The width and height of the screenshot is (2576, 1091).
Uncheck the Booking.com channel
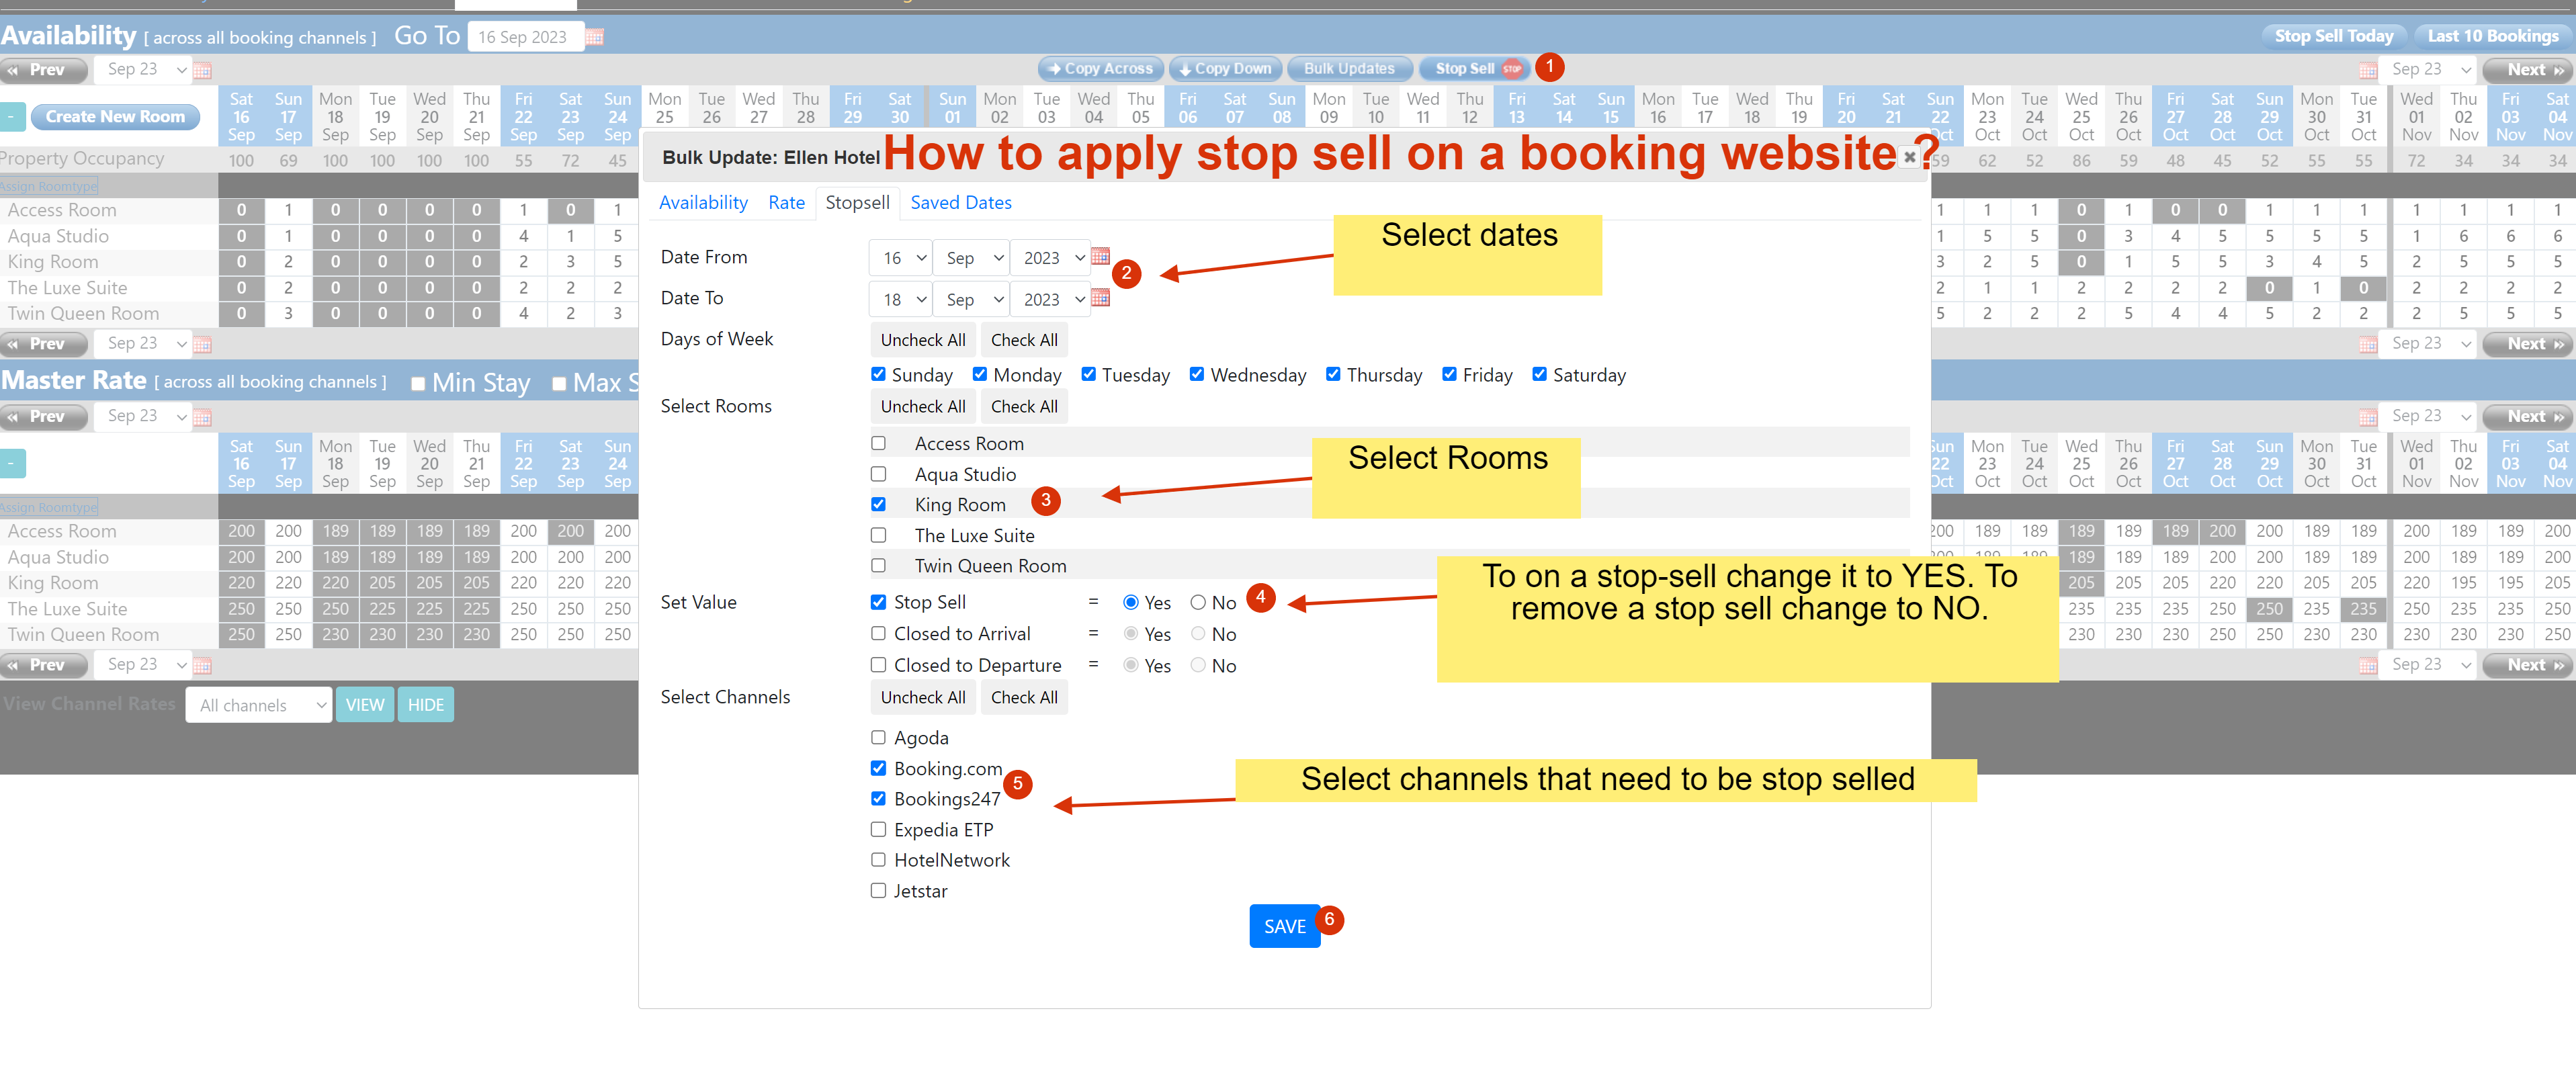point(878,768)
